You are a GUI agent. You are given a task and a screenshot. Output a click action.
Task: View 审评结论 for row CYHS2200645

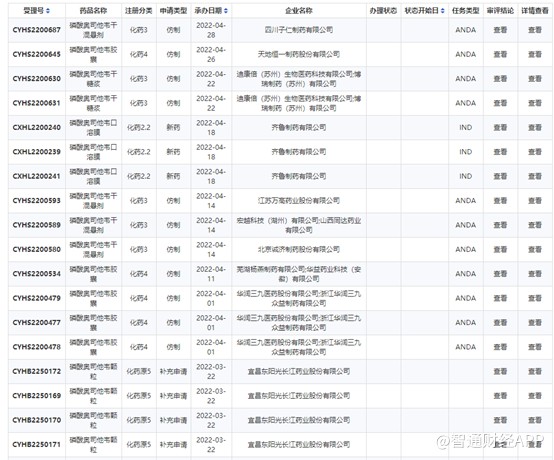[x=500, y=54]
